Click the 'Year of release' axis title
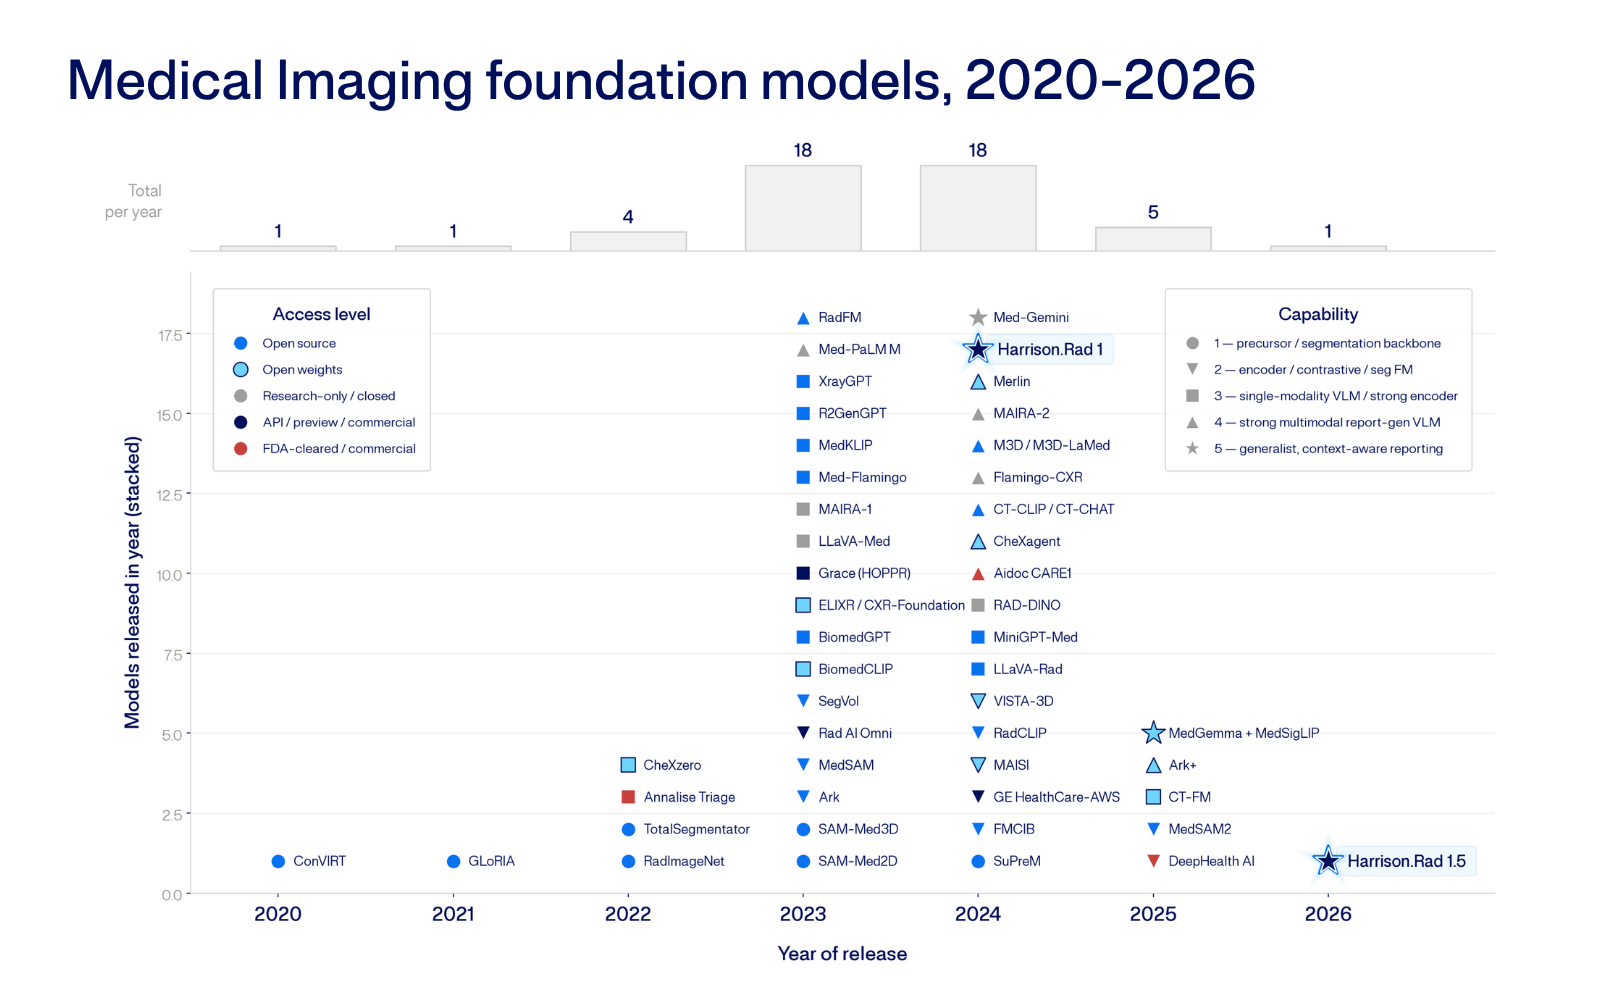The width and height of the screenshot is (1600, 1000). (842, 954)
